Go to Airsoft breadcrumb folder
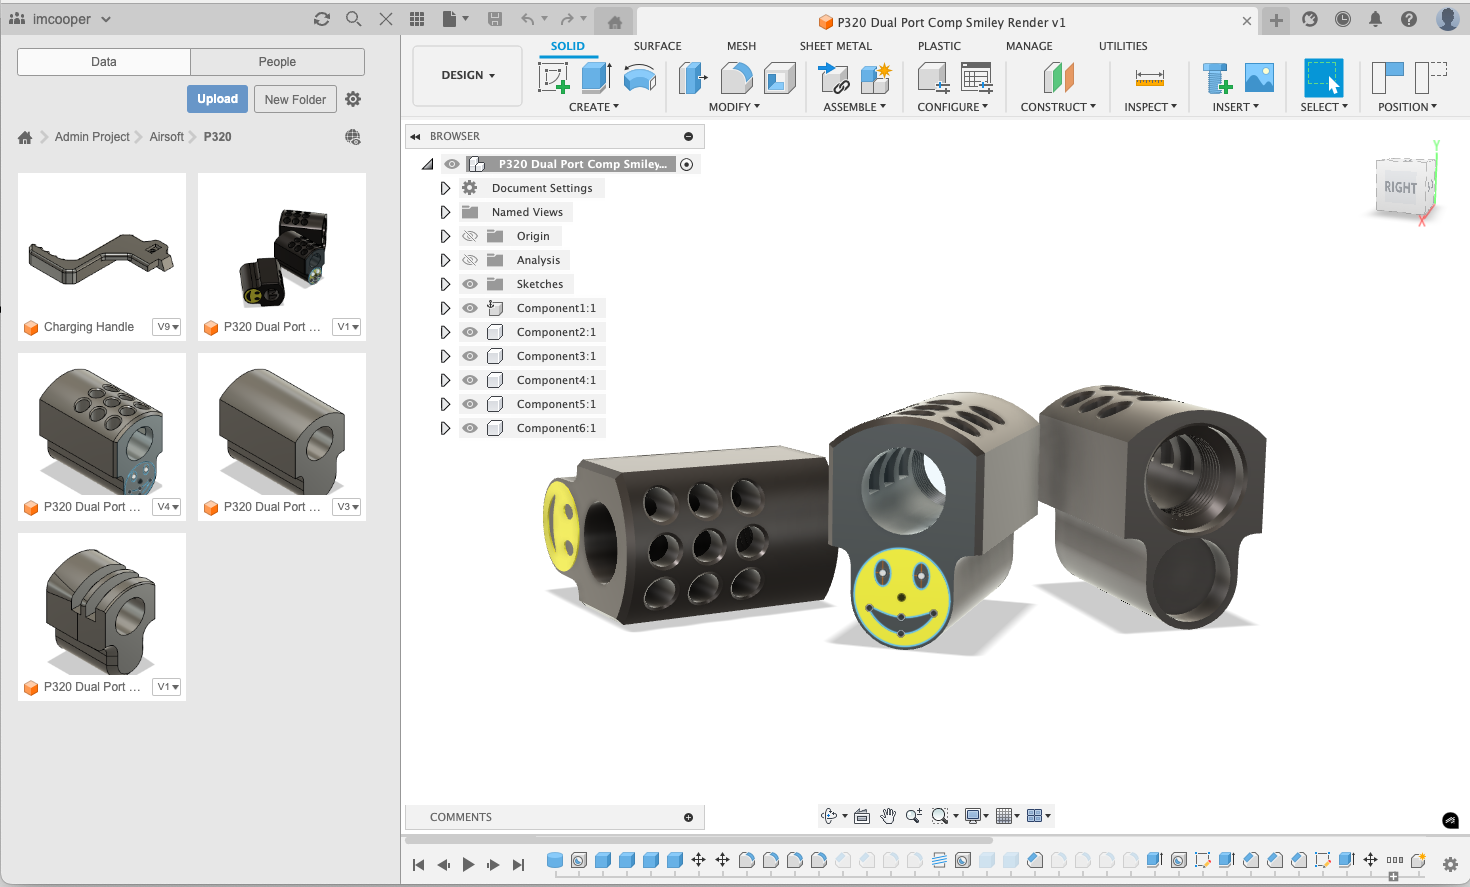Screen dimensions: 1470x887 (x=167, y=137)
